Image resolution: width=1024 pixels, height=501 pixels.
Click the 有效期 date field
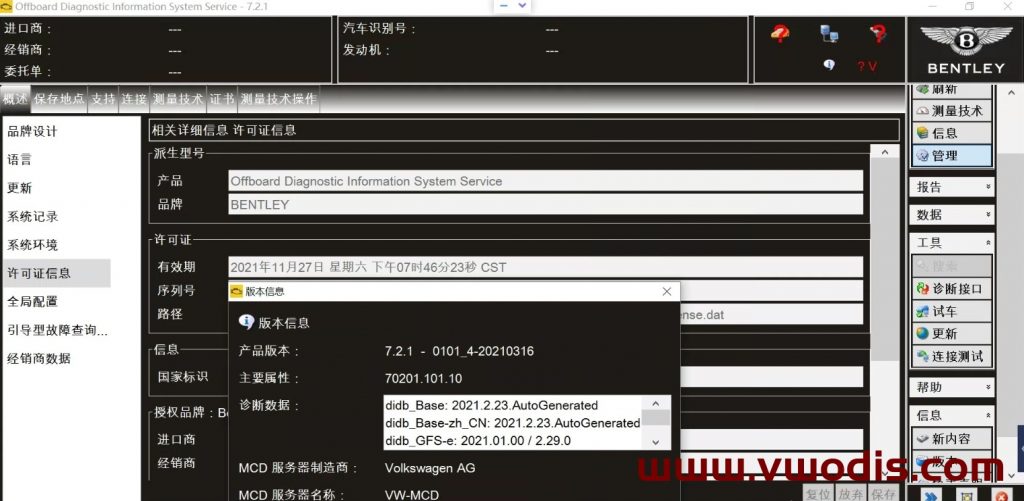(x=545, y=267)
